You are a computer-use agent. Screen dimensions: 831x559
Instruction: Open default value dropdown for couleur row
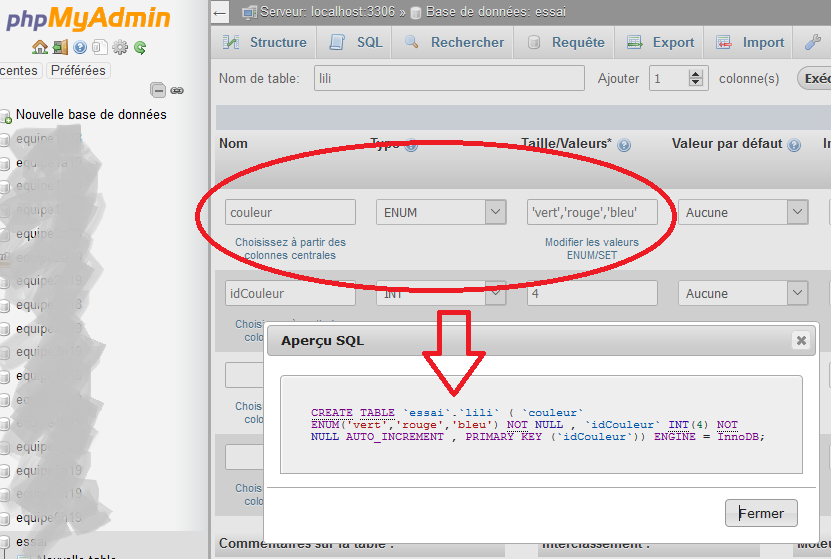pyautogui.click(x=743, y=212)
